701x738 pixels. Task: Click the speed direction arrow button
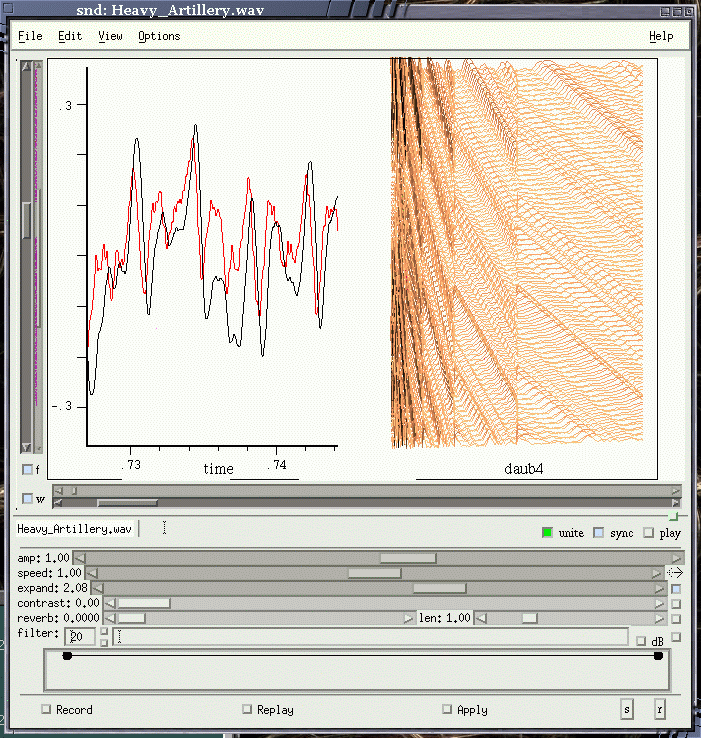click(675, 573)
